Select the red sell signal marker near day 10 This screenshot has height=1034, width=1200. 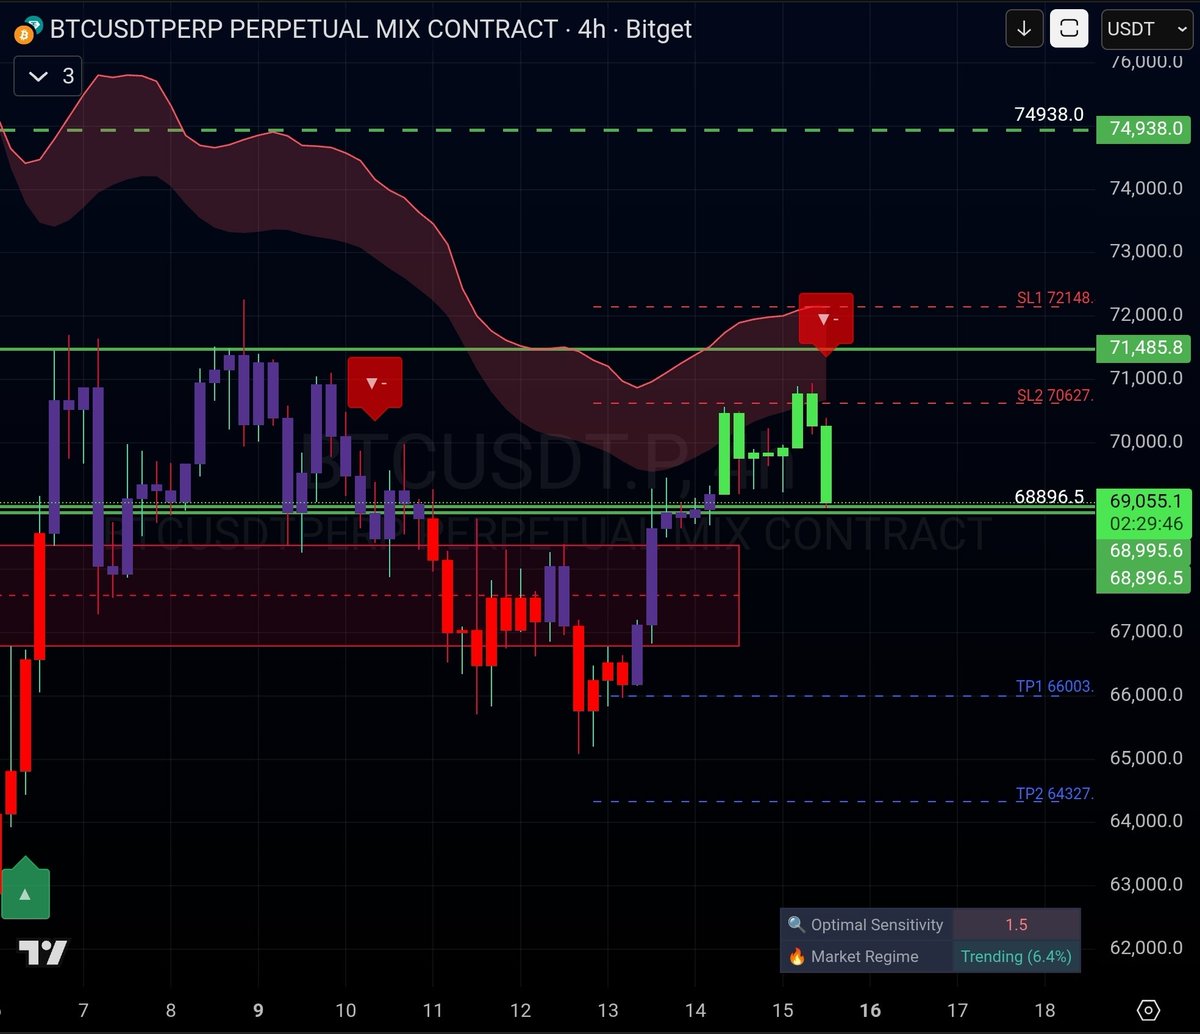(375, 386)
